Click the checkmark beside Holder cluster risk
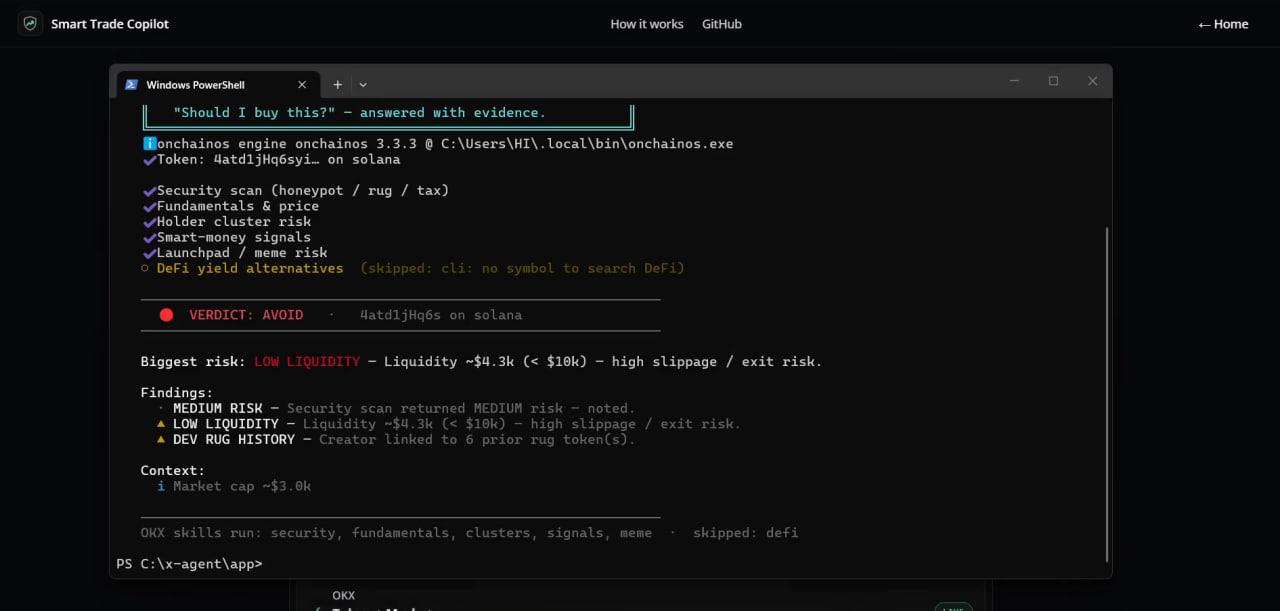Viewport: 1280px width, 611px height. (149, 222)
